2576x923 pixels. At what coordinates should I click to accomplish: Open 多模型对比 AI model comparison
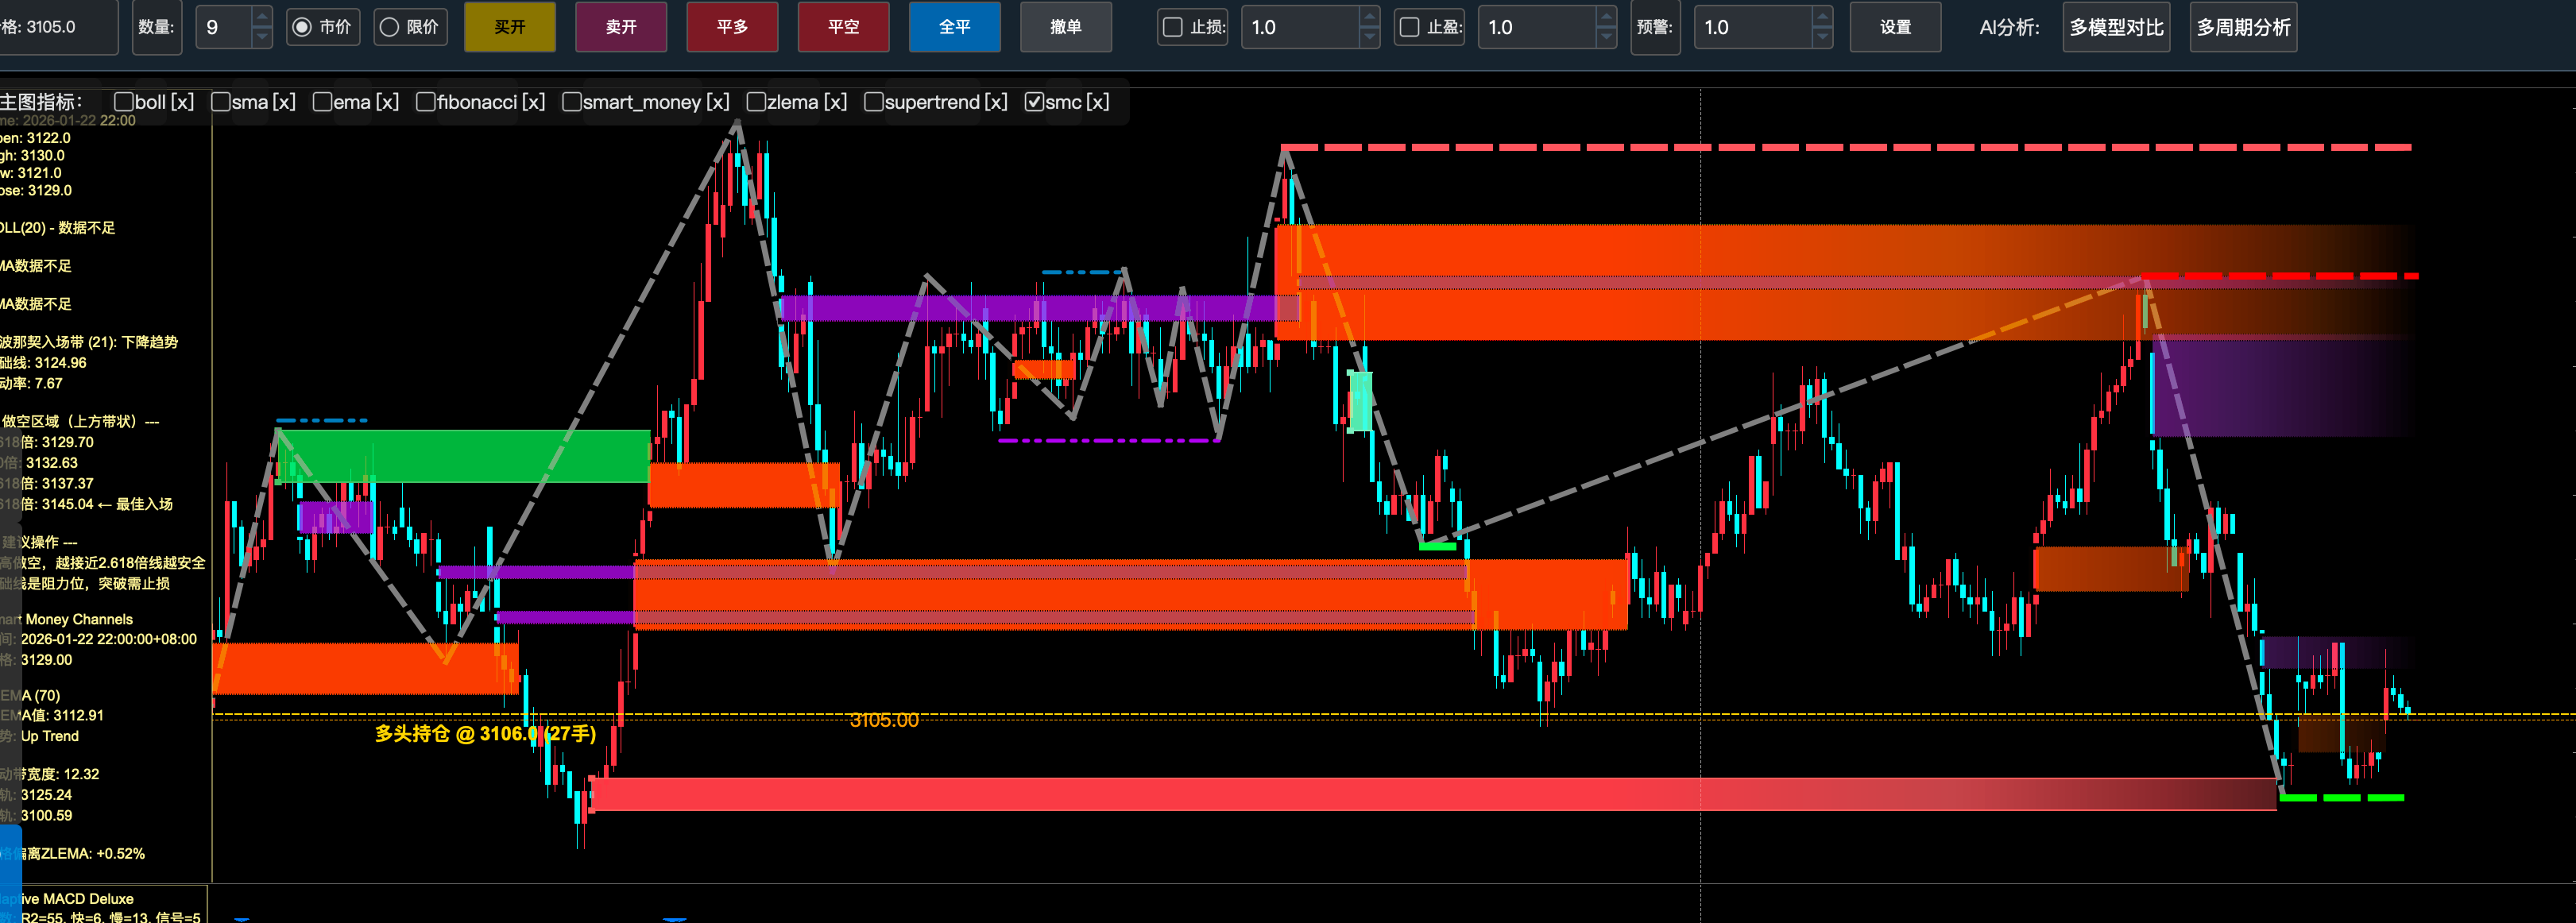[2116, 27]
